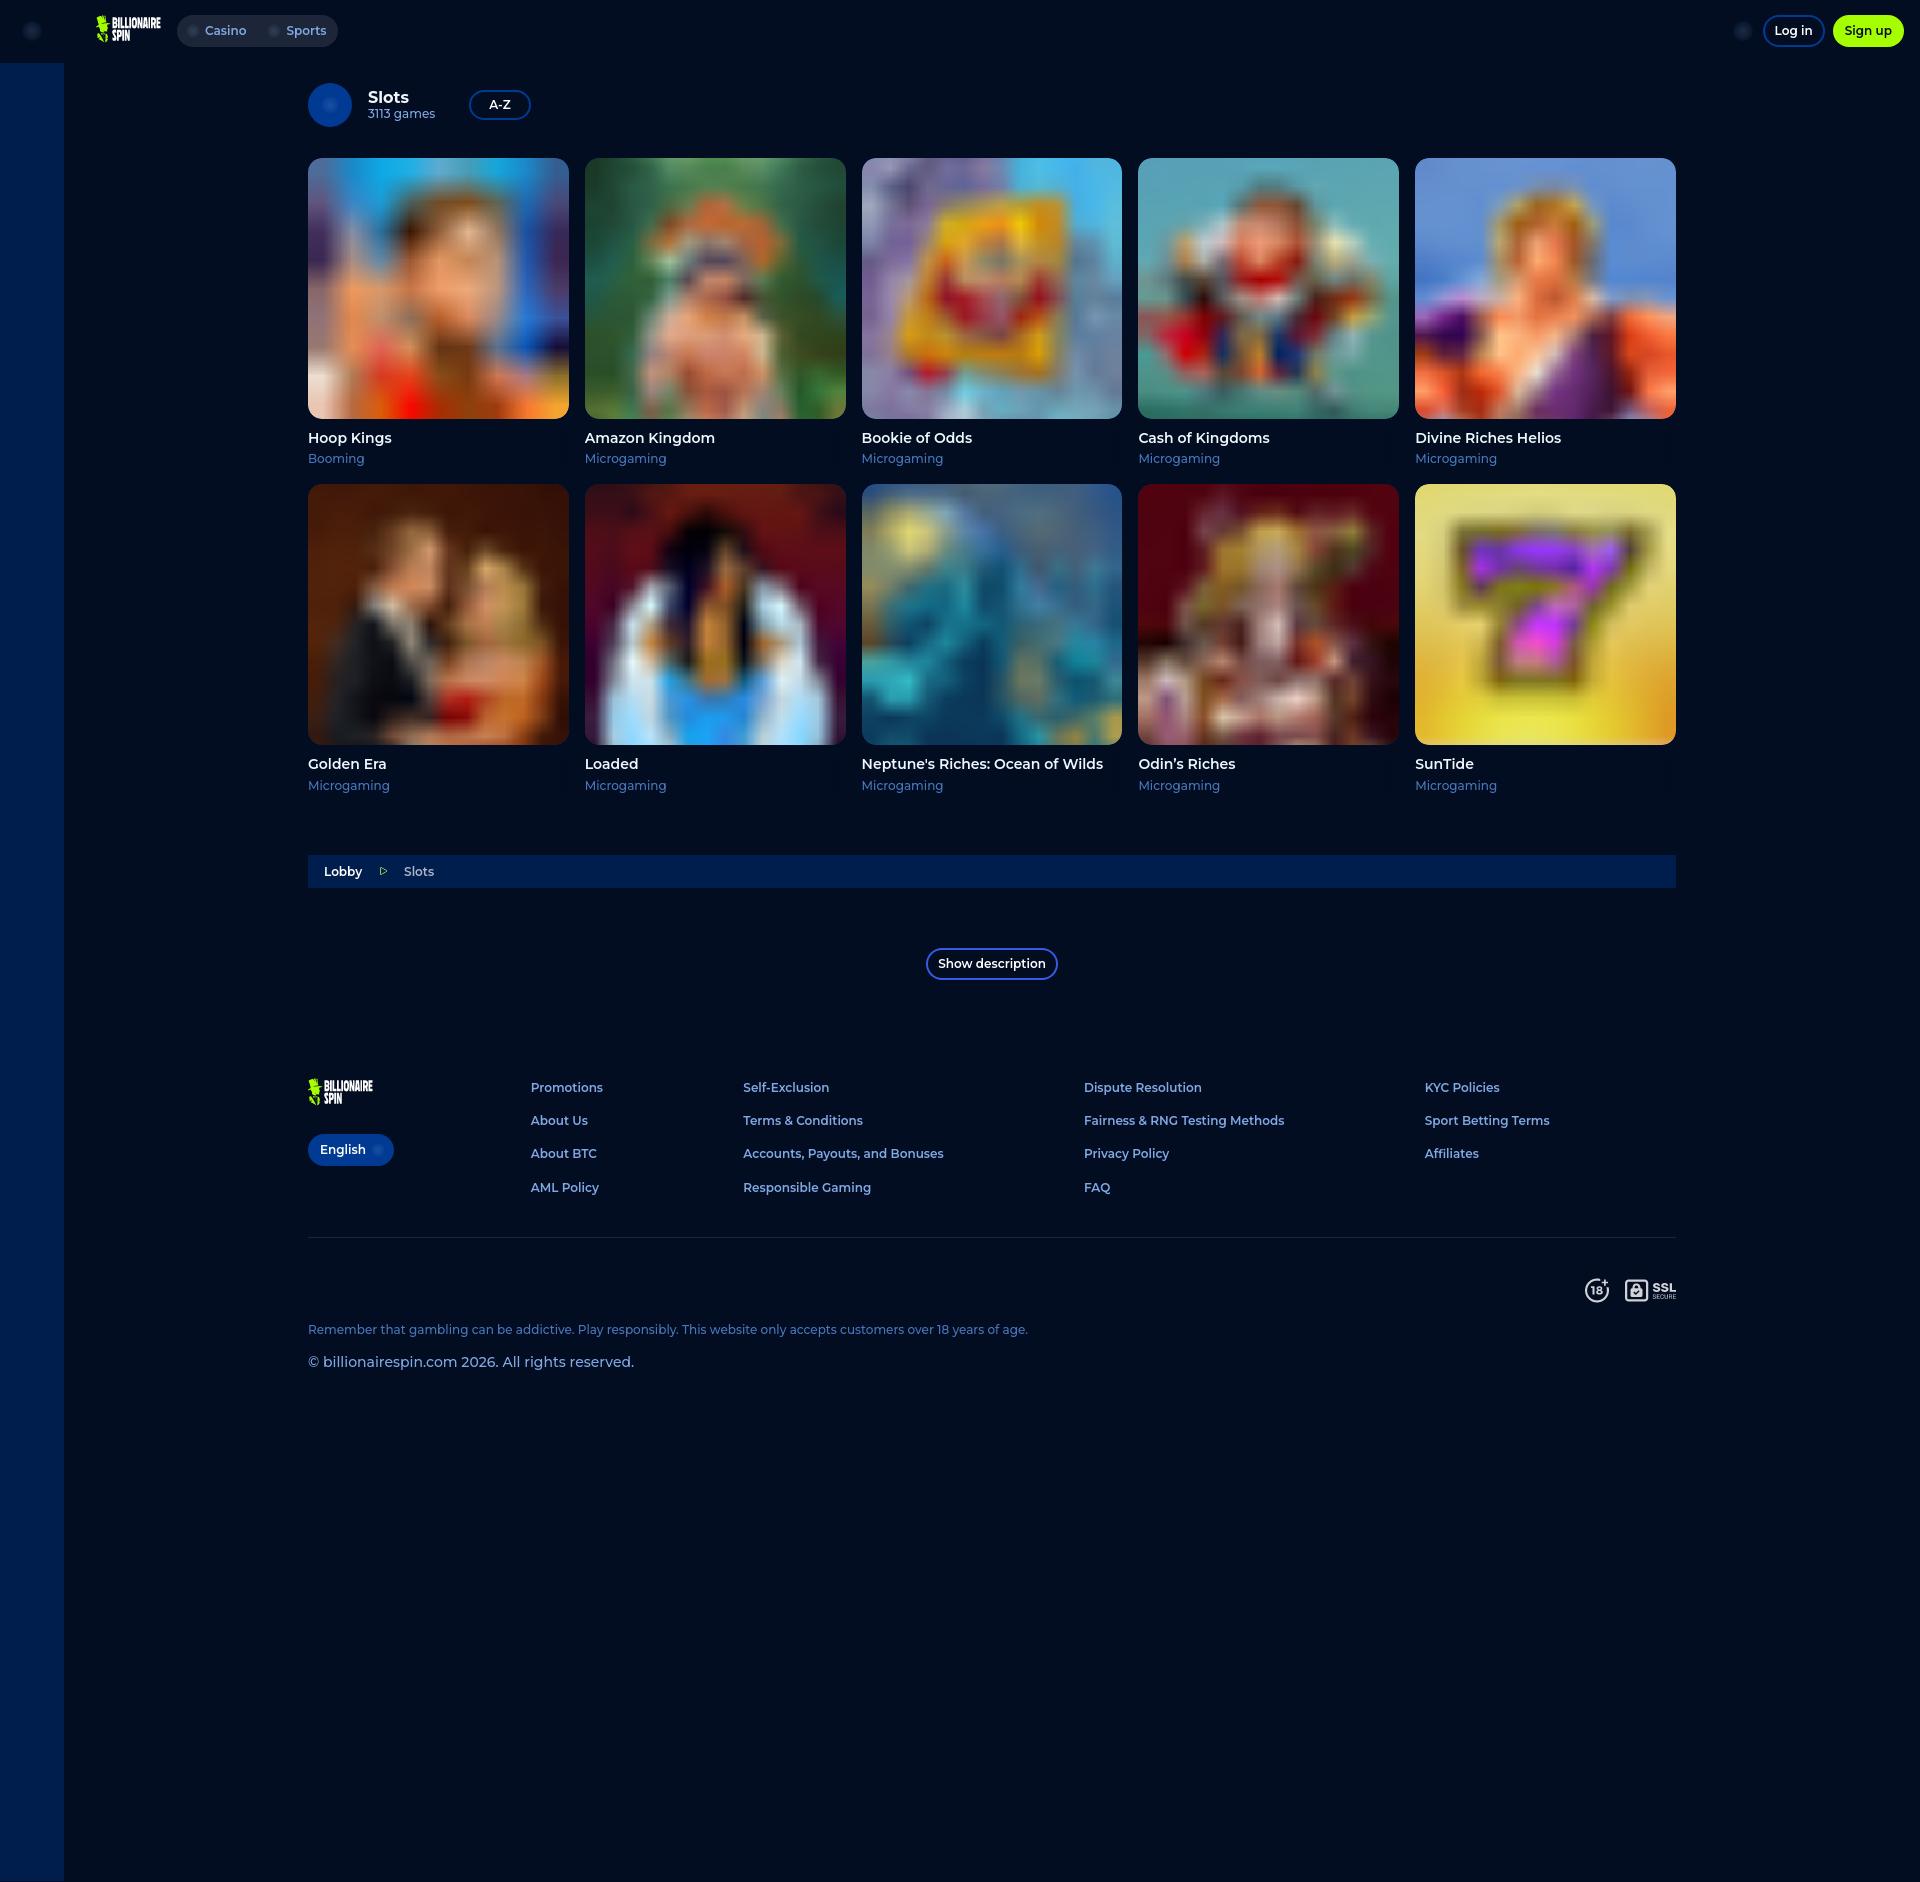Screen dimensions: 1920x1882
Task: Click the round icon left of Log in
Action: click(x=1743, y=31)
